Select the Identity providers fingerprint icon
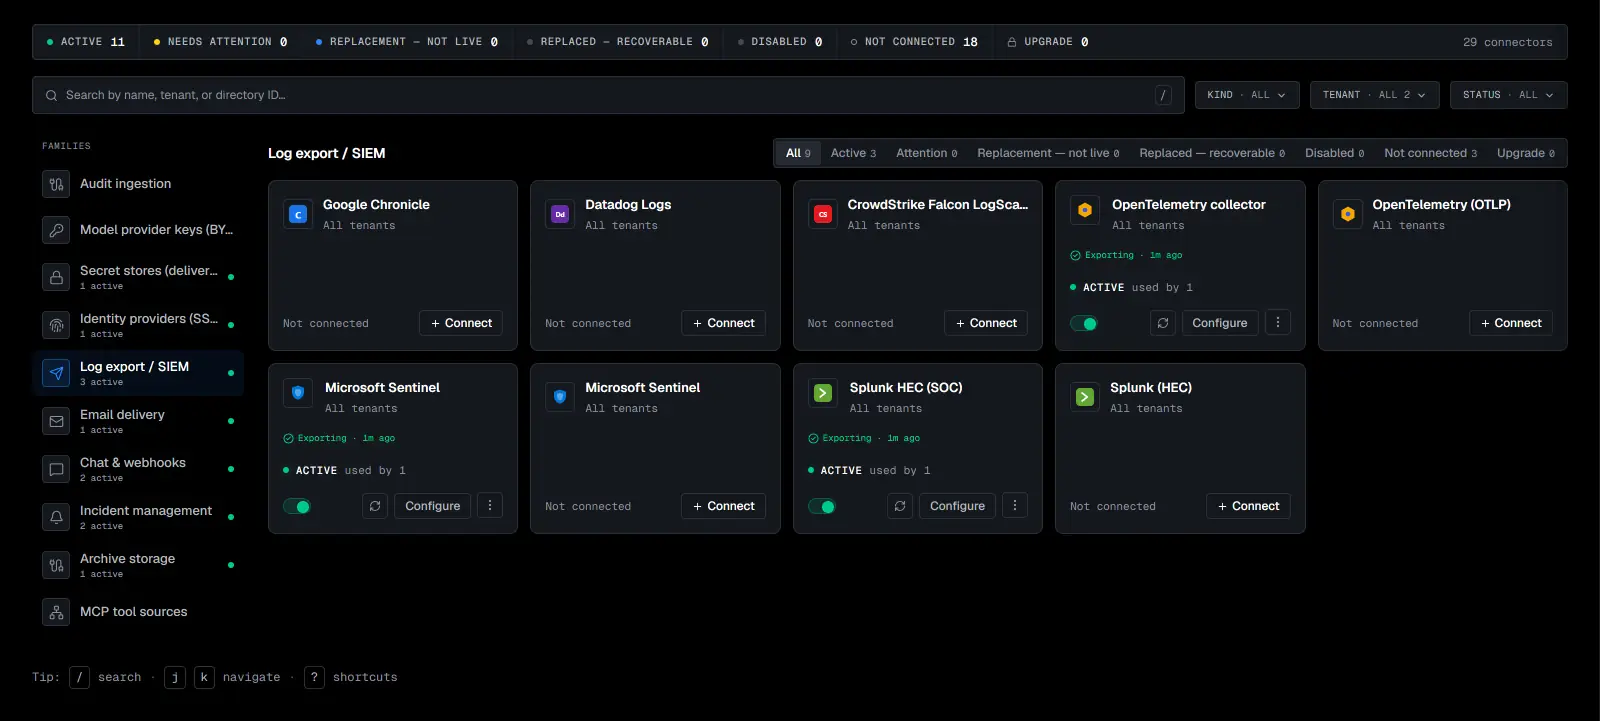This screenshot has height=721, width=1600. (x=56, y=325)
